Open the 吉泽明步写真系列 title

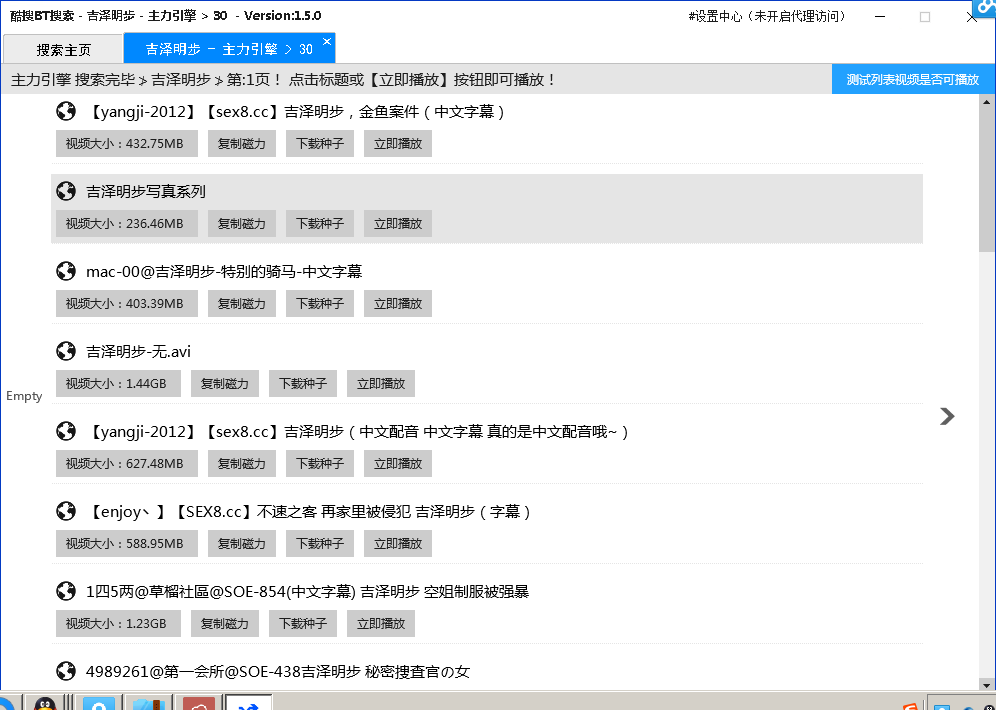[x=145, y=191]
